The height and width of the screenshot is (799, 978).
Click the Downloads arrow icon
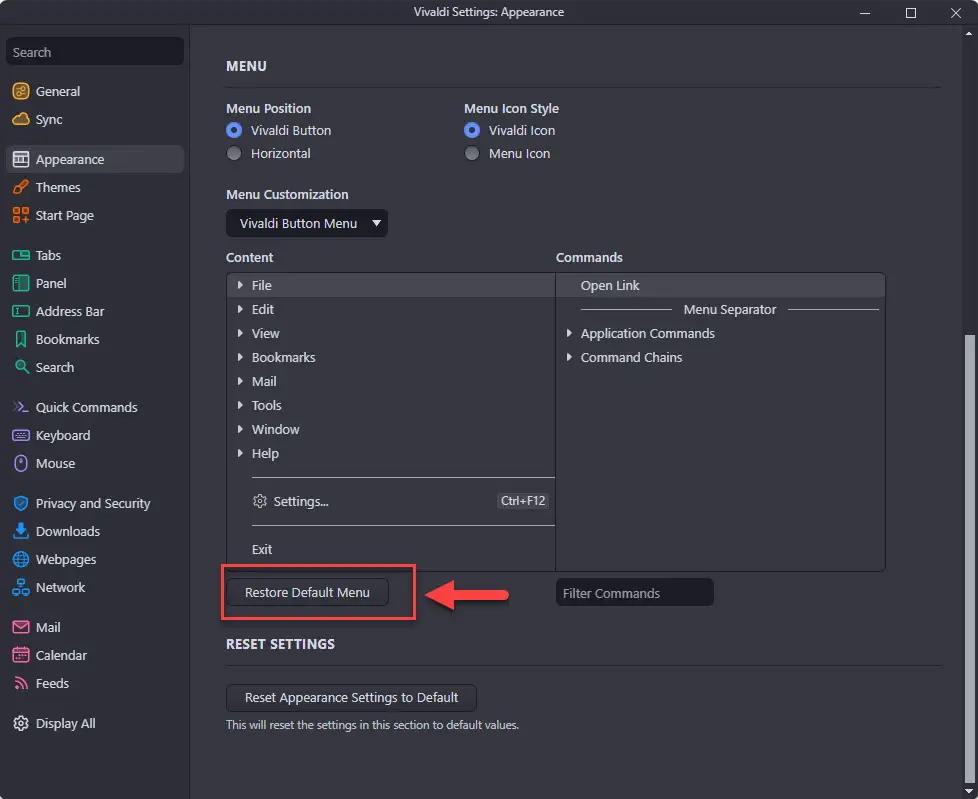[21, 531]
